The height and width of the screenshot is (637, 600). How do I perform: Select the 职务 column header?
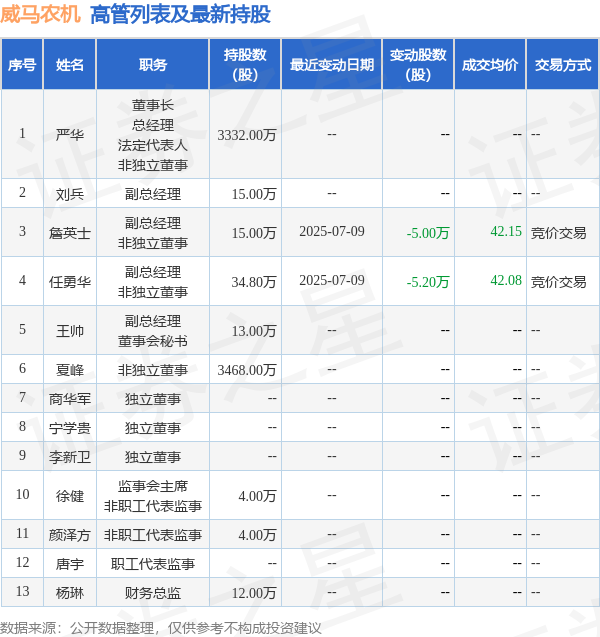pos(153,65)
